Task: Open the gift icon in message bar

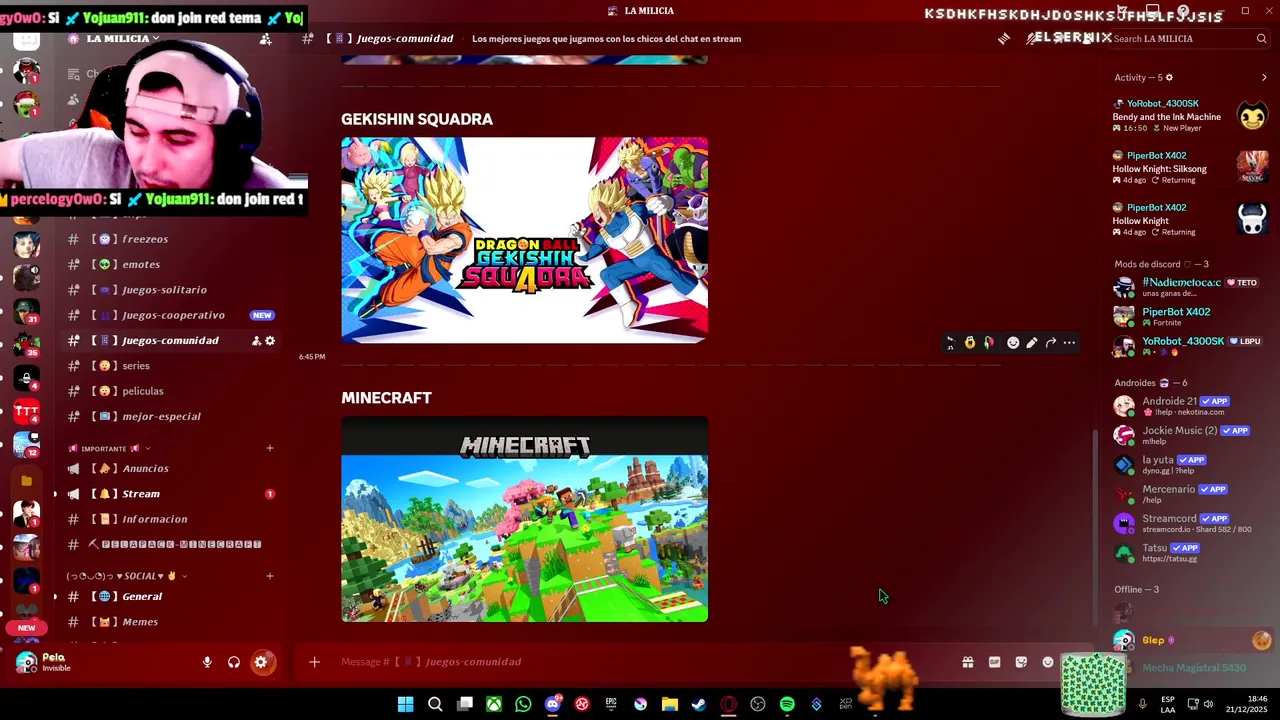Action: 968,662
